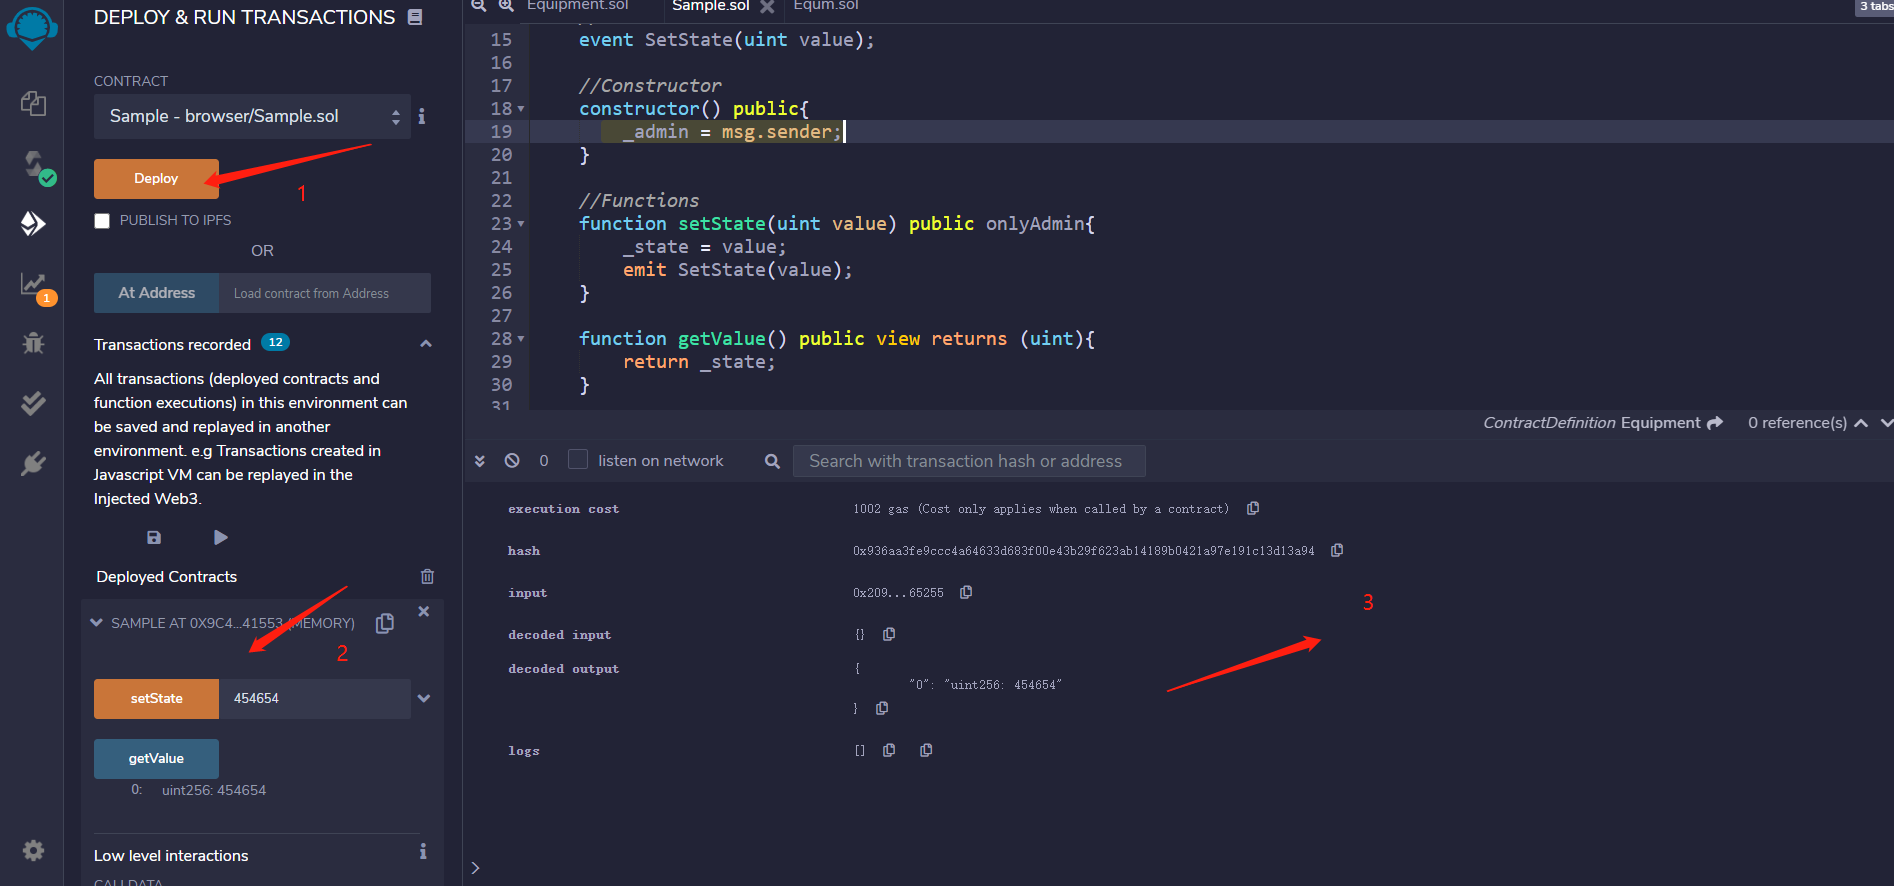Save recorded transactions disk icon
Screen dimensions: 1894x886
click(x=154, y=537)
